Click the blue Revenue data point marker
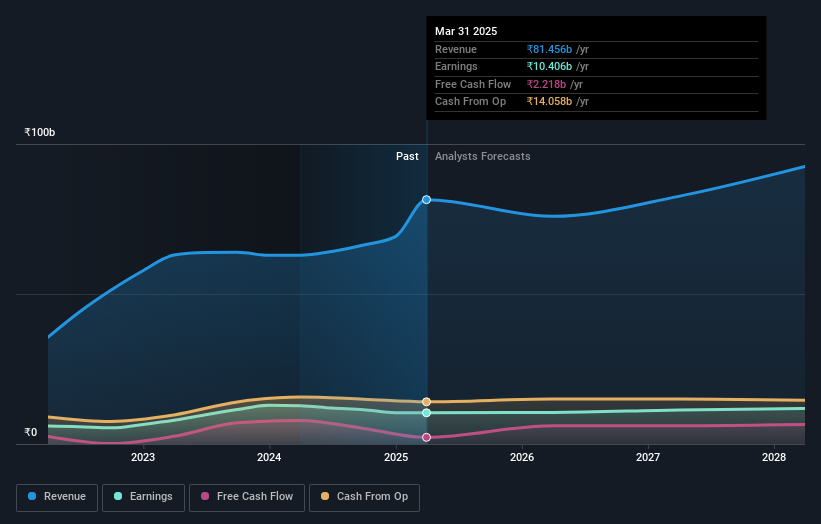Image resolution: width=821 pixels, height=524 pixels. (x=427, y=199)
